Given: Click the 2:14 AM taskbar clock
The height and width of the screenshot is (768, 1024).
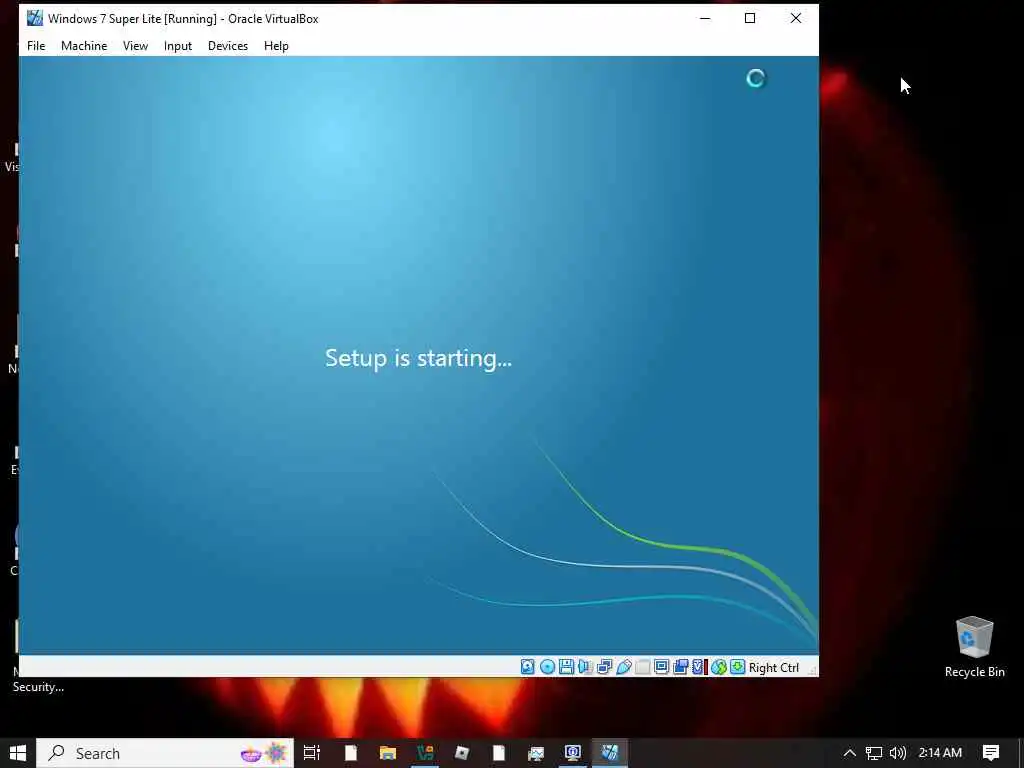Looking at the screenshot, I should pyautogui.click(x=940, y=753).
